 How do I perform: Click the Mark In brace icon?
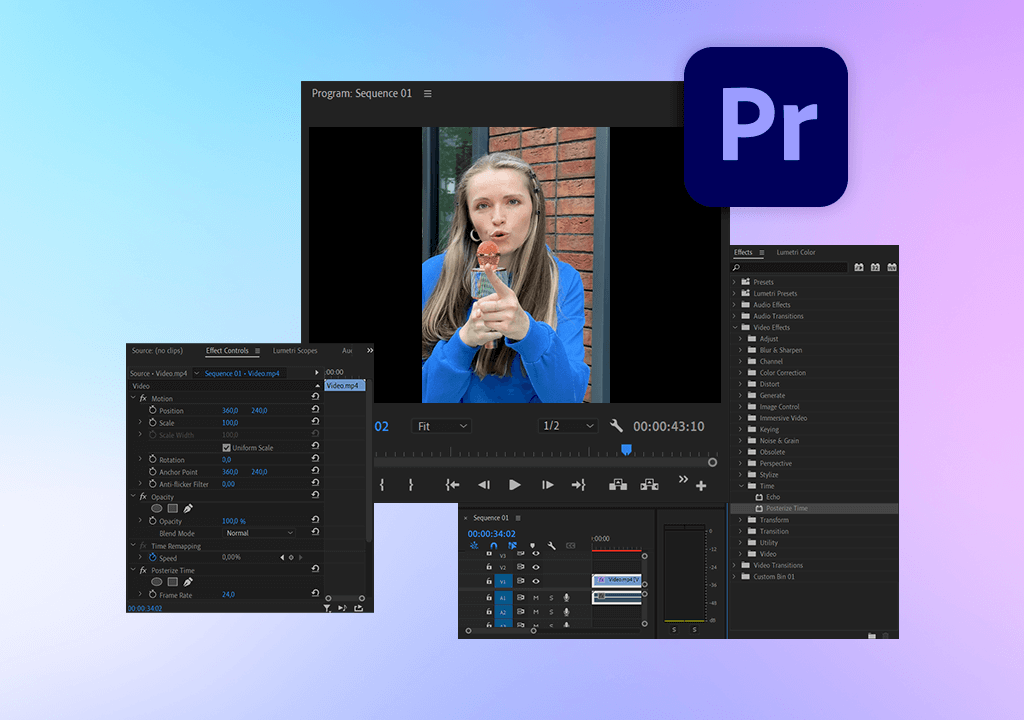[382, 485]
